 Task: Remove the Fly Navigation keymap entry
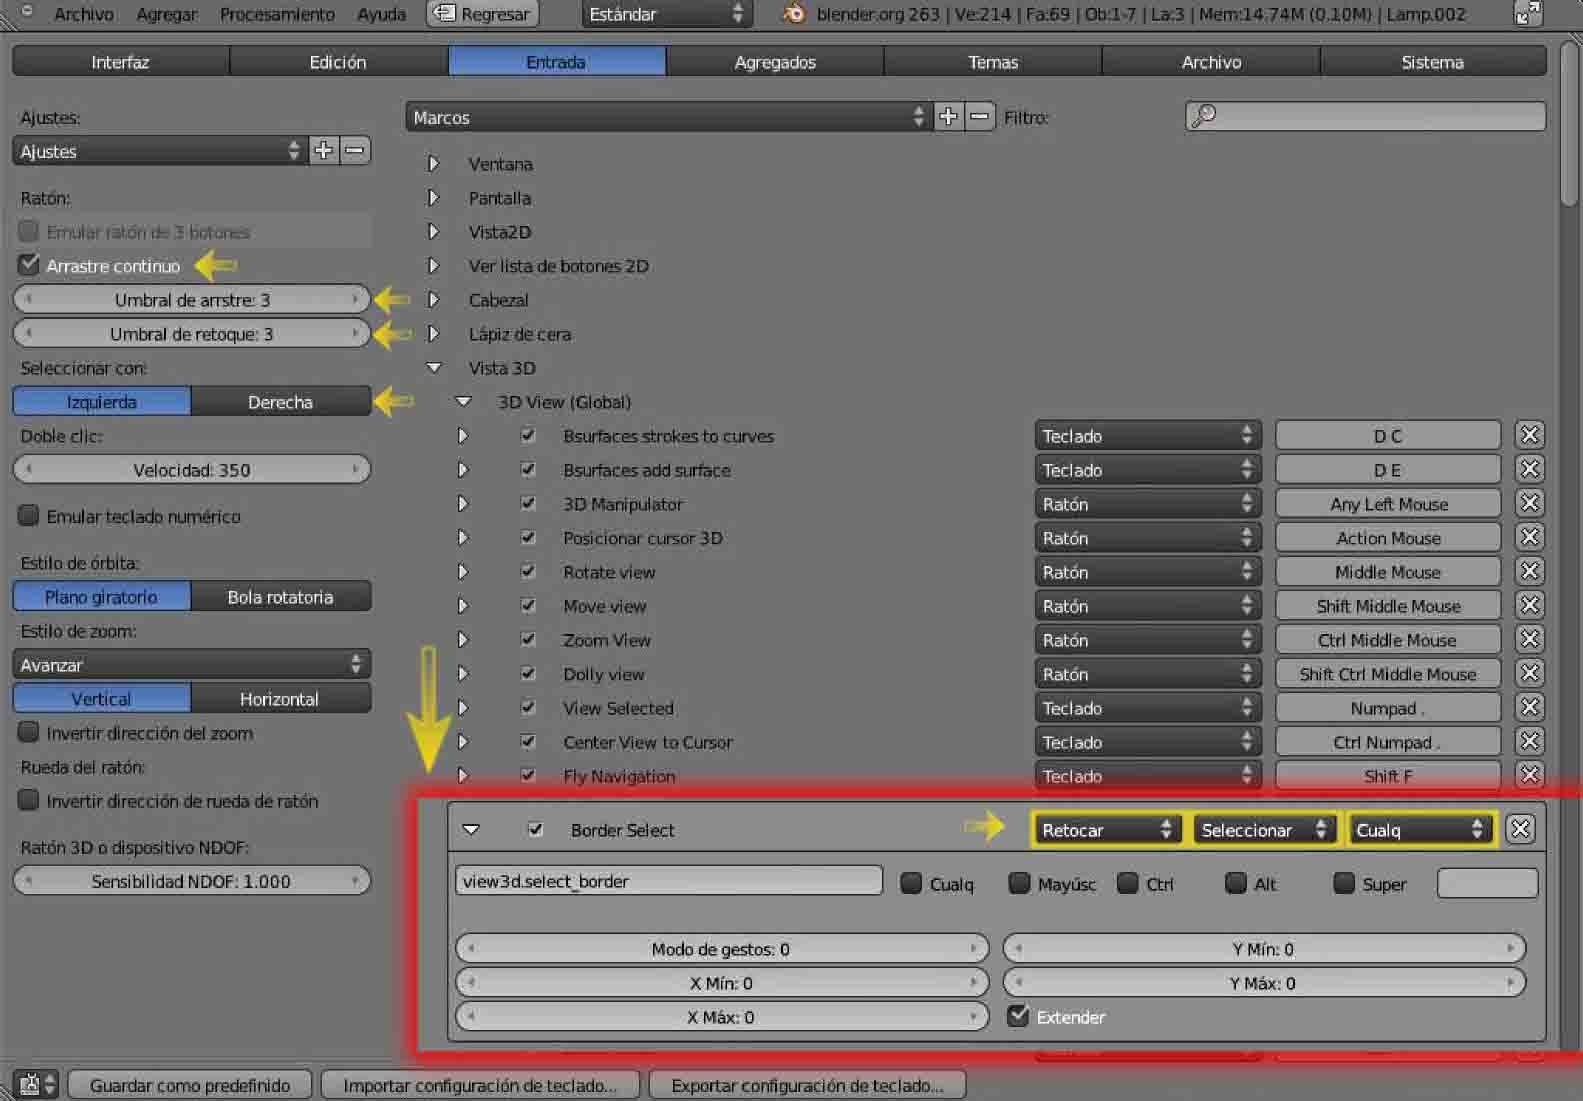(x=1529, y=774)
